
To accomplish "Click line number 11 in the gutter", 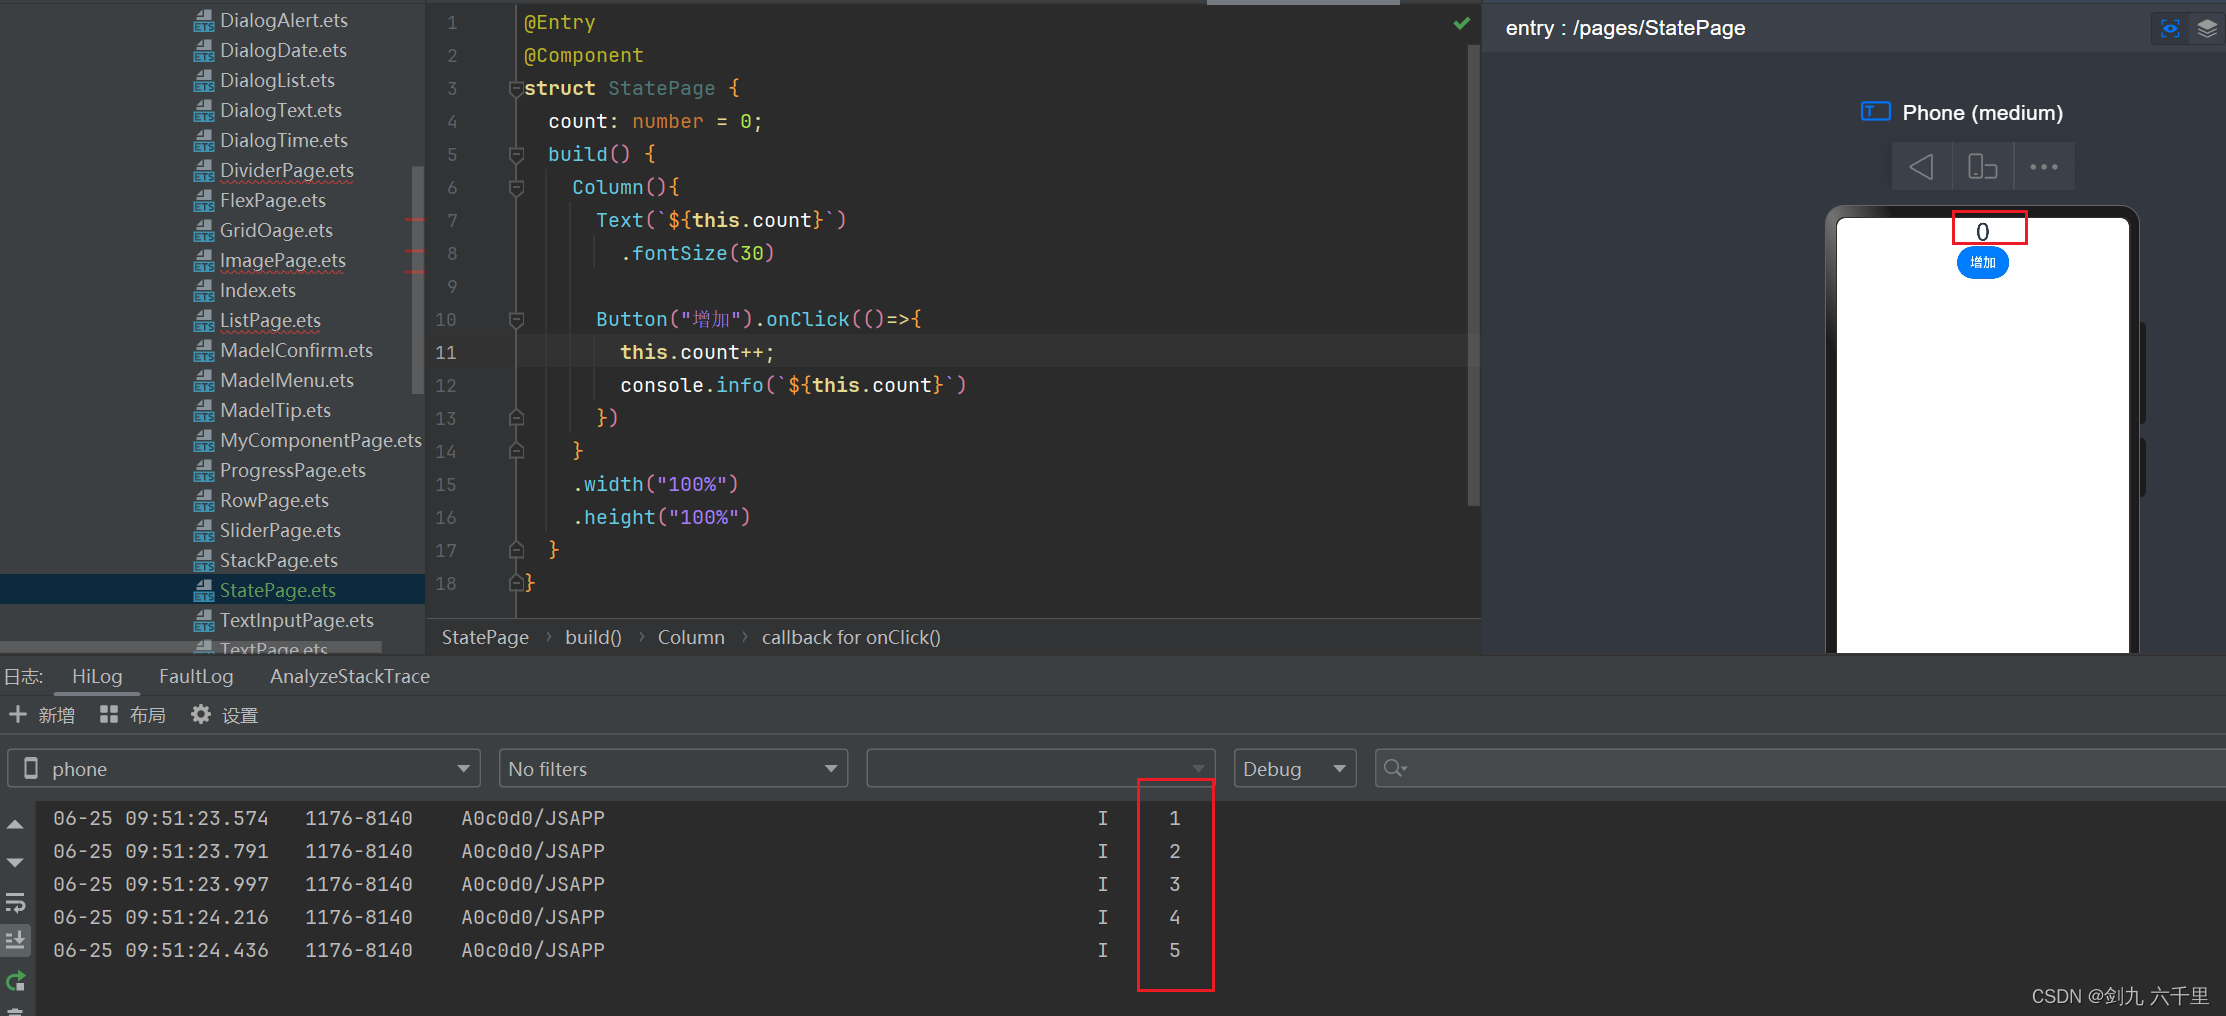I will click(x=446, y=352).
